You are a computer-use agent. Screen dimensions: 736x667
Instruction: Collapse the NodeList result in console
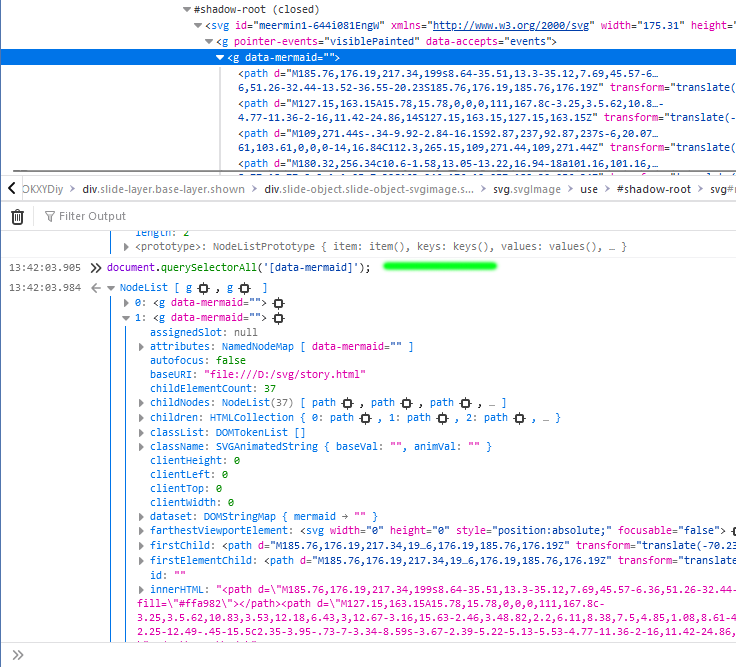click(111, 288)
